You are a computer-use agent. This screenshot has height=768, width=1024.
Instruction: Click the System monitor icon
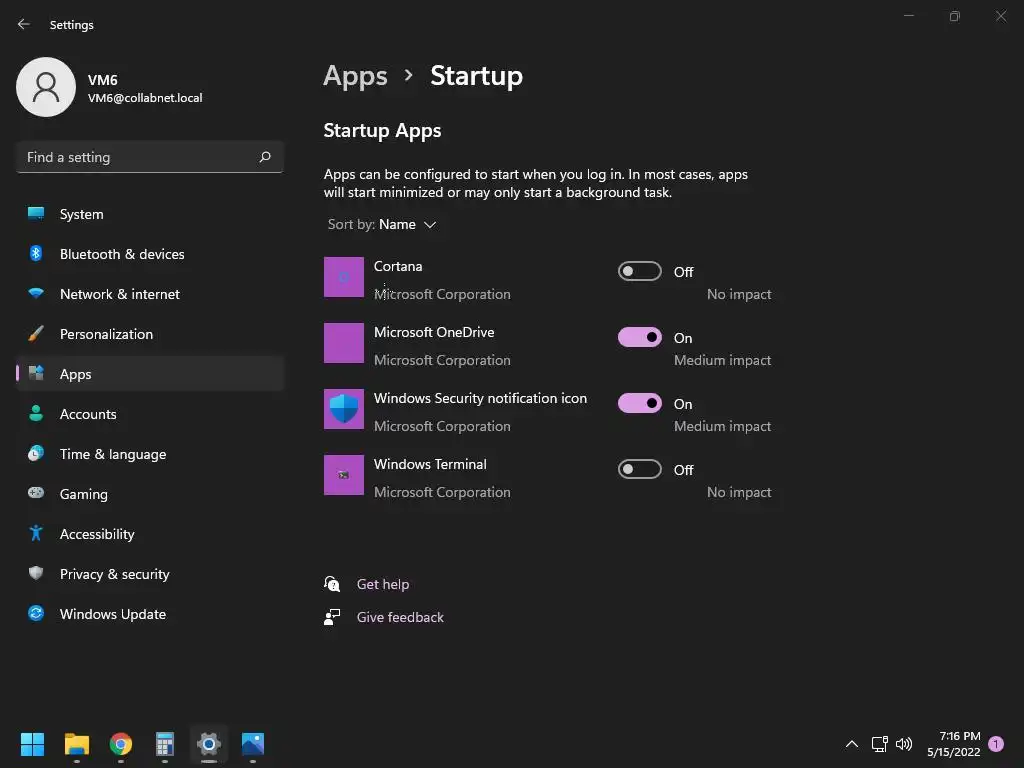tap(36, 214)
